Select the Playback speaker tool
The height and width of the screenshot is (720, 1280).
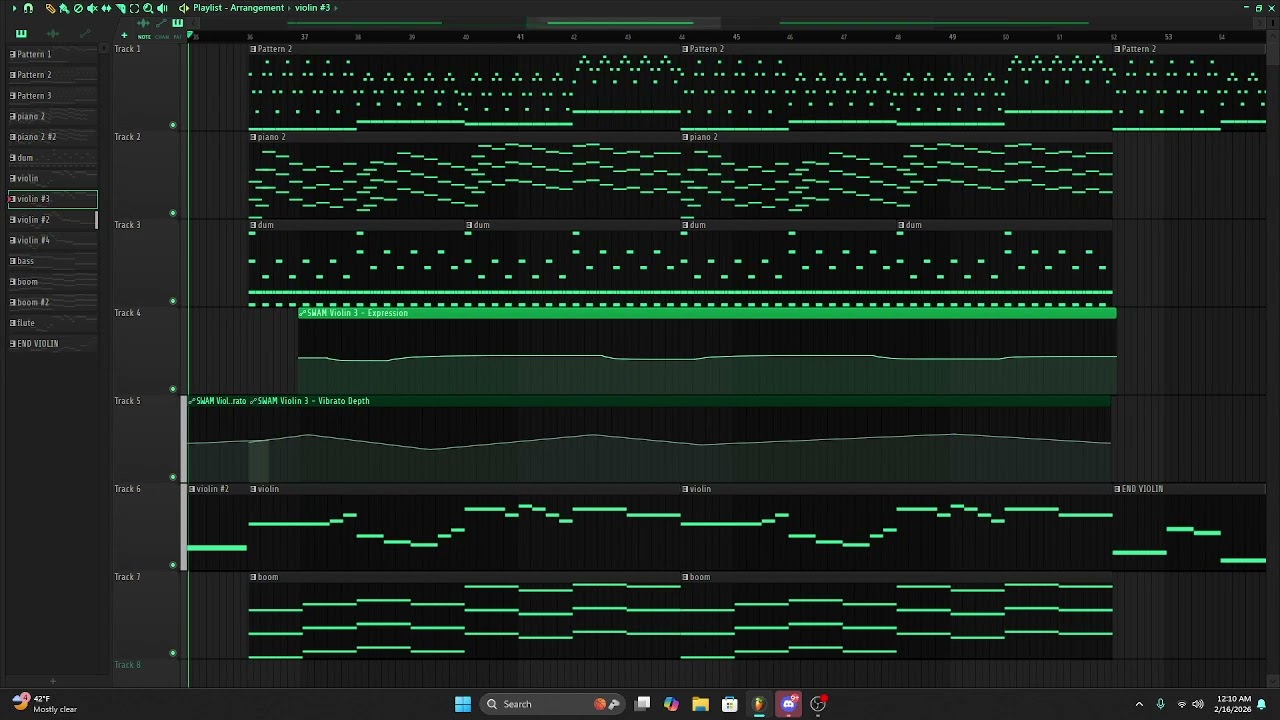pos(162,8)
